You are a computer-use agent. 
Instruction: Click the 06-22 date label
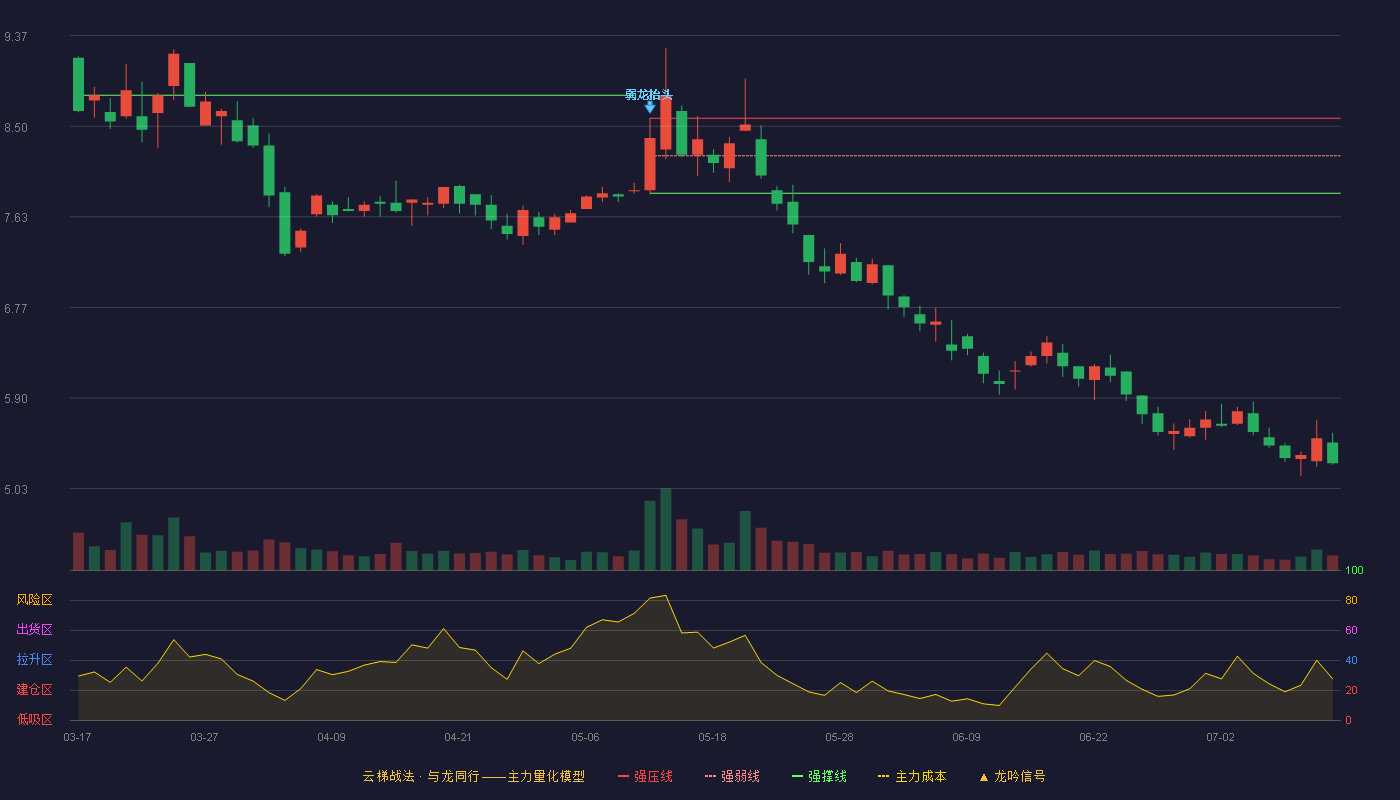pos(1093,737)
